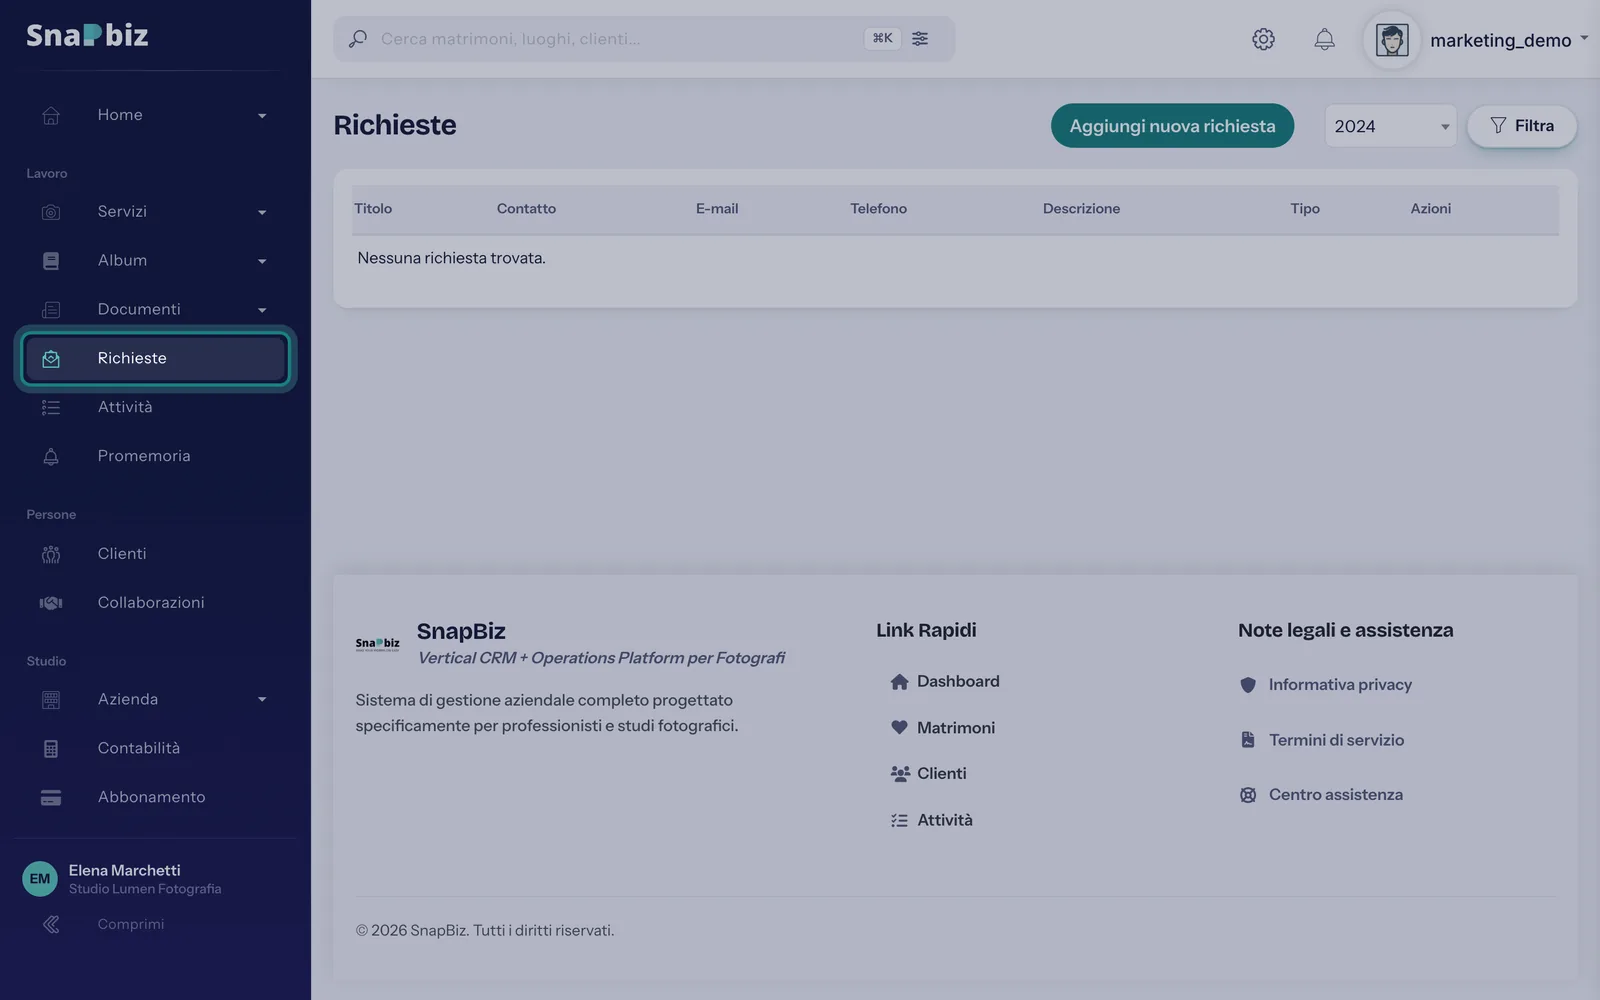Click the Filtra button
This screenshot has height=1000, width=1600.
point(1522,126)
